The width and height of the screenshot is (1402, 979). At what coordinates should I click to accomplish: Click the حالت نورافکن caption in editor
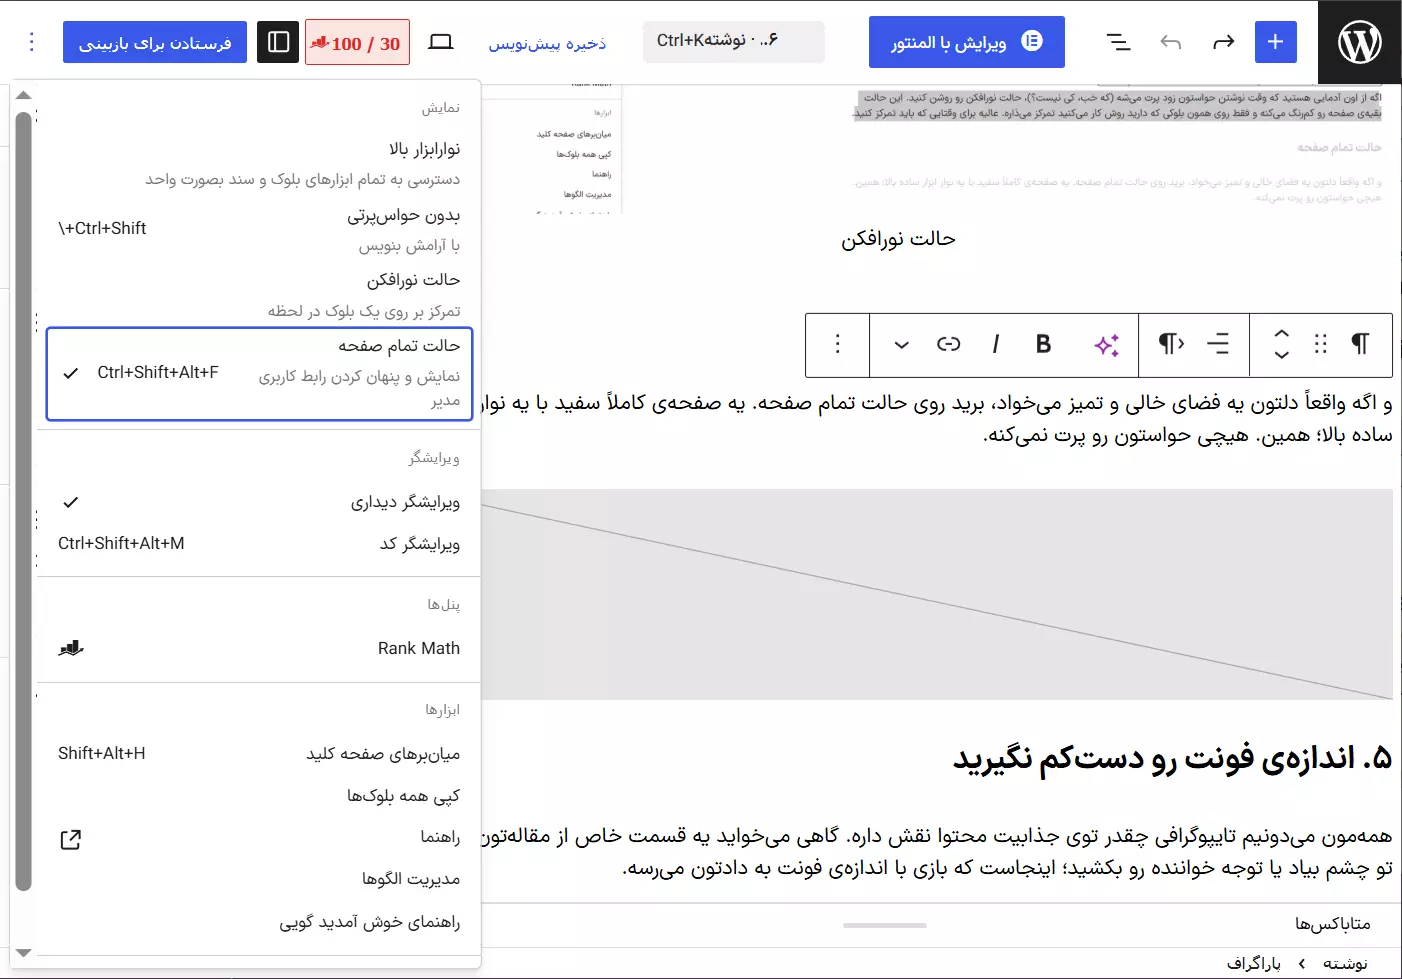click(898, 238)
